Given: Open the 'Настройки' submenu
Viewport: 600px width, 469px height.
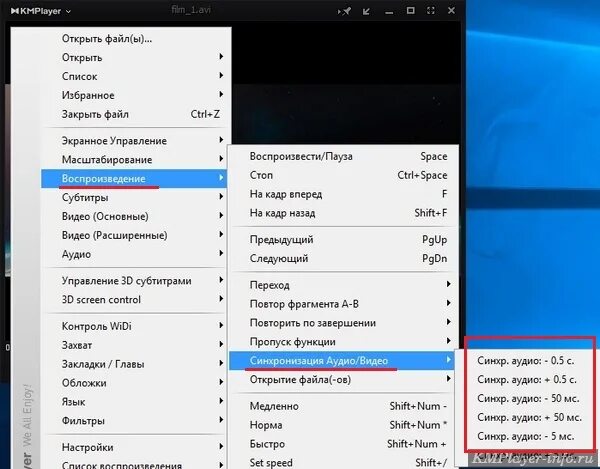Looking at the screenshot, I should pyautogui.click(x=134, y=447).
